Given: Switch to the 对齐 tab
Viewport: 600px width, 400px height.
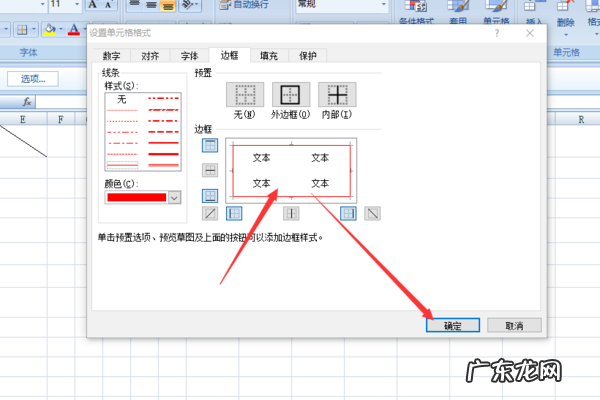Looking at the screenshot, I should coord(150,56).
